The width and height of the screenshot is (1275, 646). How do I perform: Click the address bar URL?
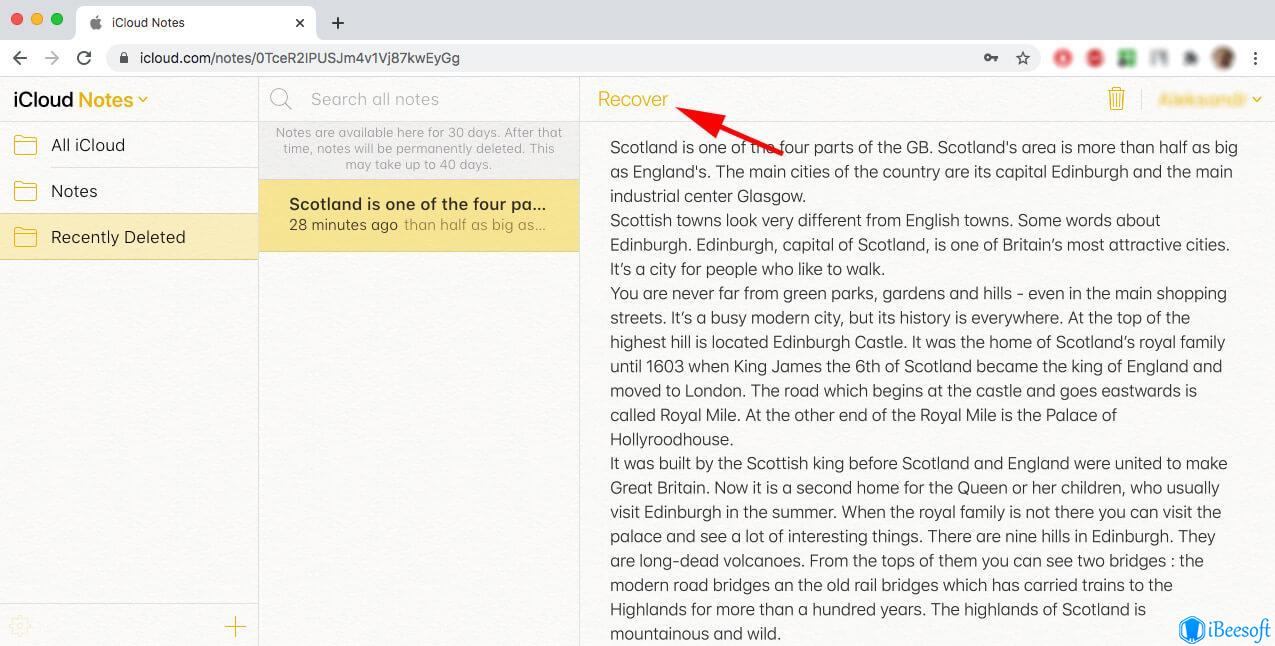click(299, 58)
